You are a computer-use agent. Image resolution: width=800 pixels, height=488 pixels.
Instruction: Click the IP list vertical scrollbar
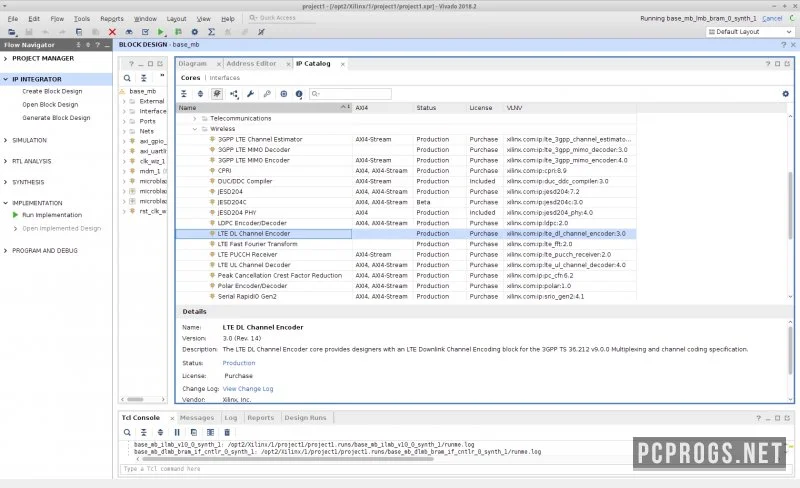point(790,204)
